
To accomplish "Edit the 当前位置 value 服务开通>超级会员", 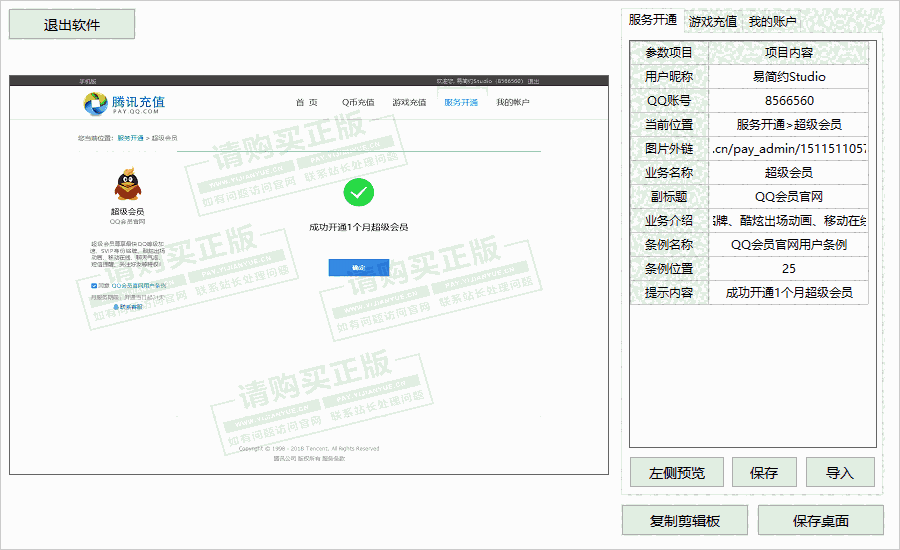I will (789, 125).
